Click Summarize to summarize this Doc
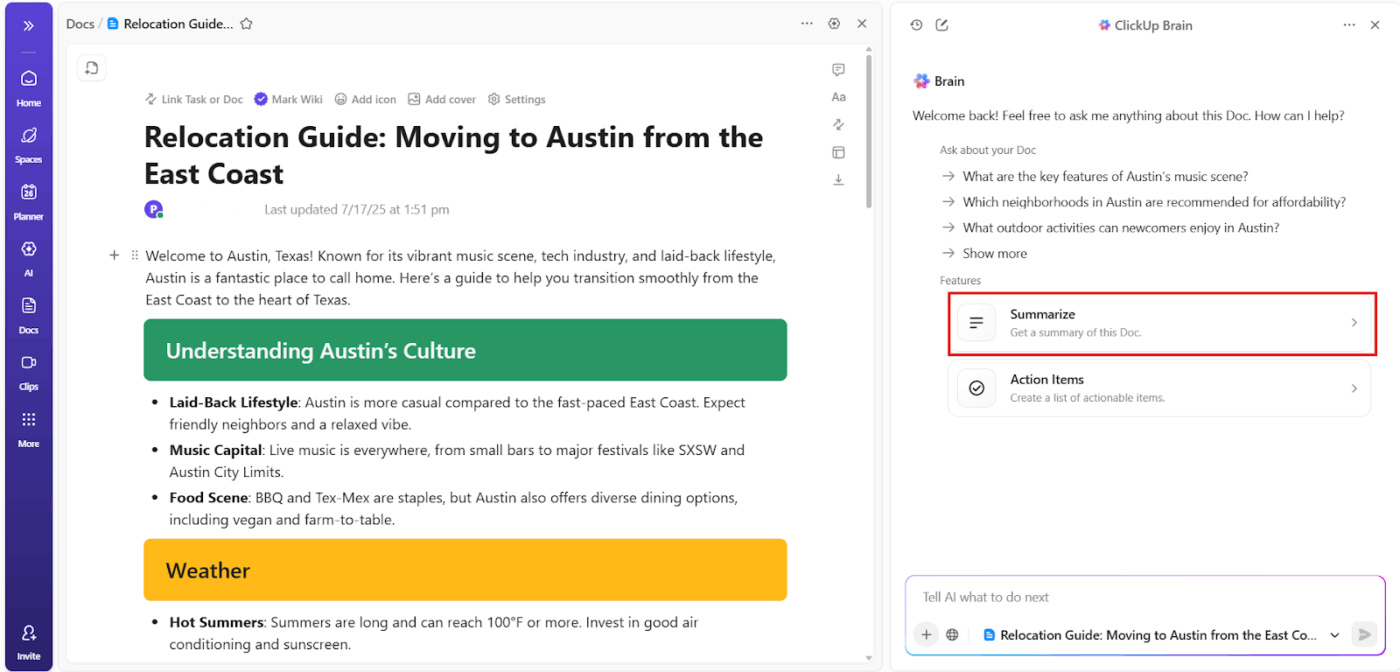 [x=1160, y=322]
